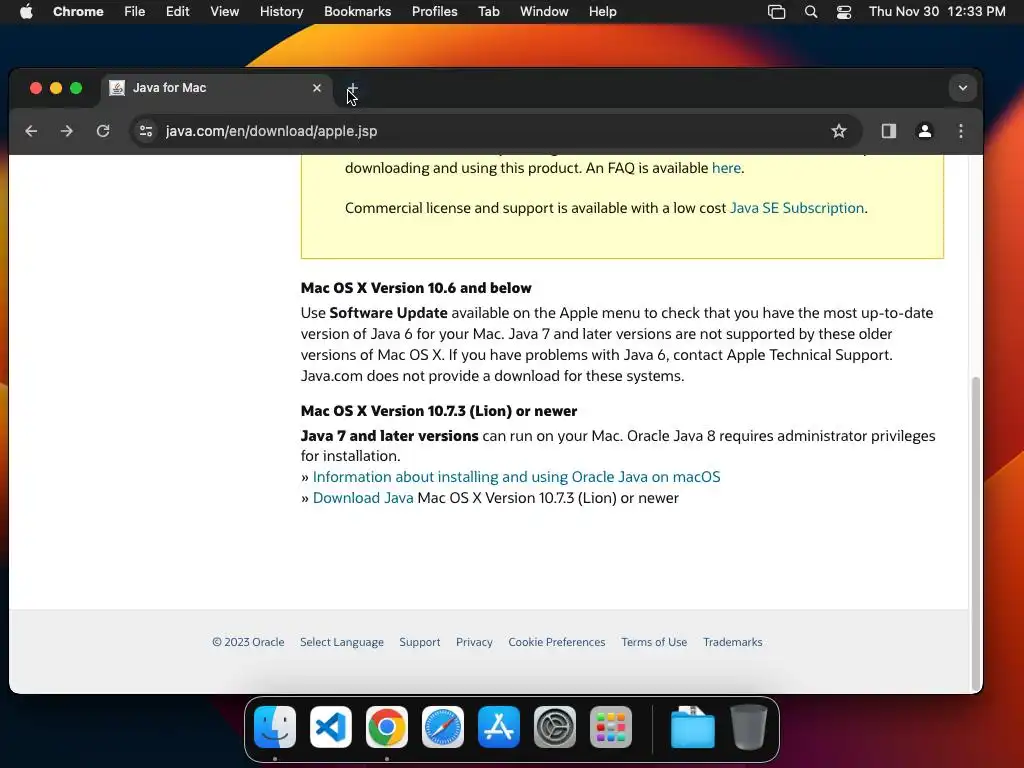Click Select Language in the footer
1024x768 pixels.
click(x=342, y=642)
